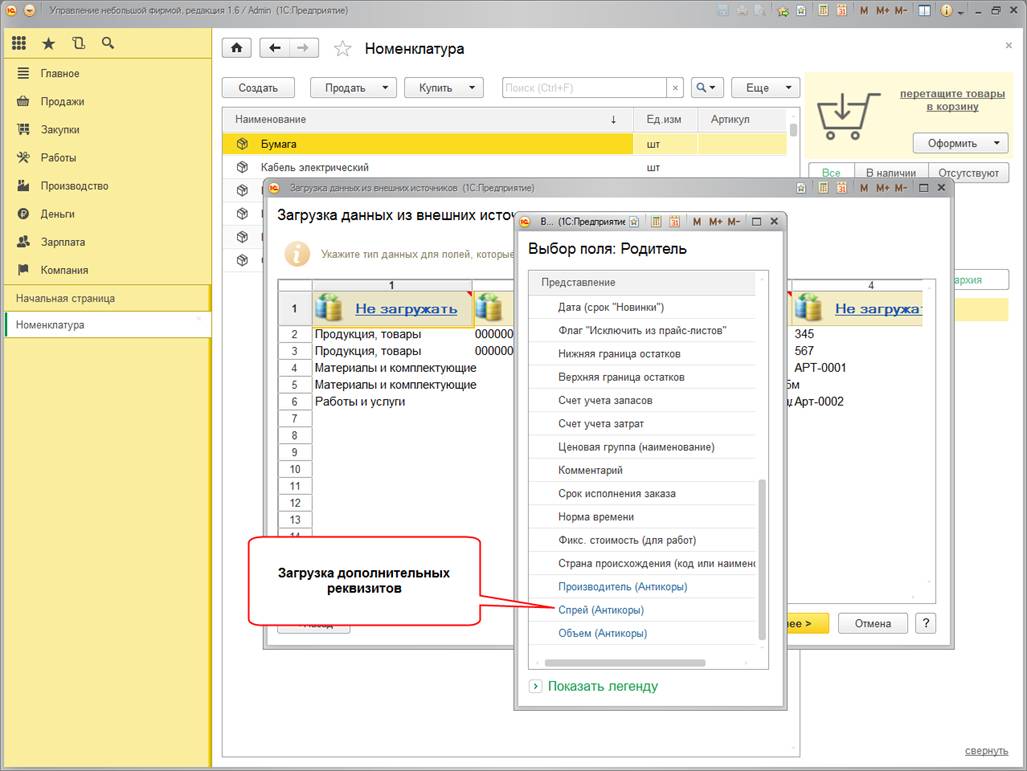Switch to Начальная страница tab

pyautogui.click(x=108, y=298)
